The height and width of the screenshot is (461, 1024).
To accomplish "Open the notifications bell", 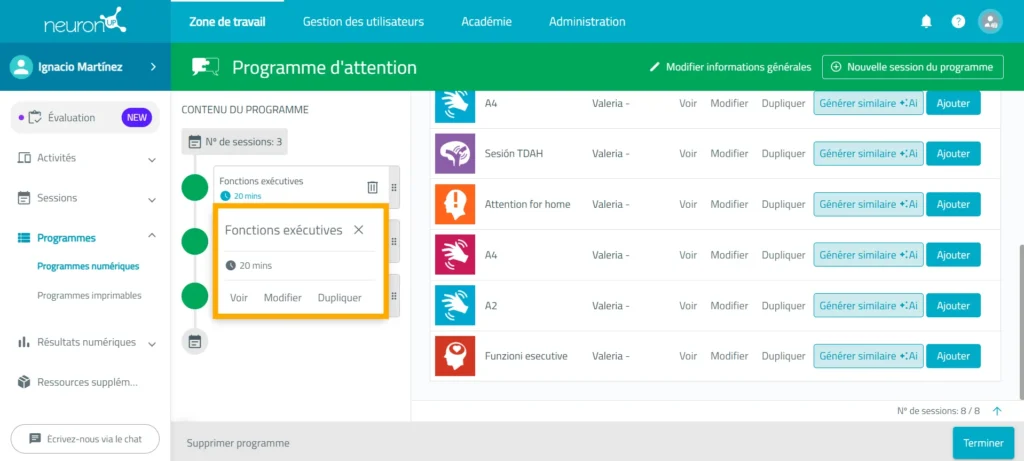I will 926,22.
